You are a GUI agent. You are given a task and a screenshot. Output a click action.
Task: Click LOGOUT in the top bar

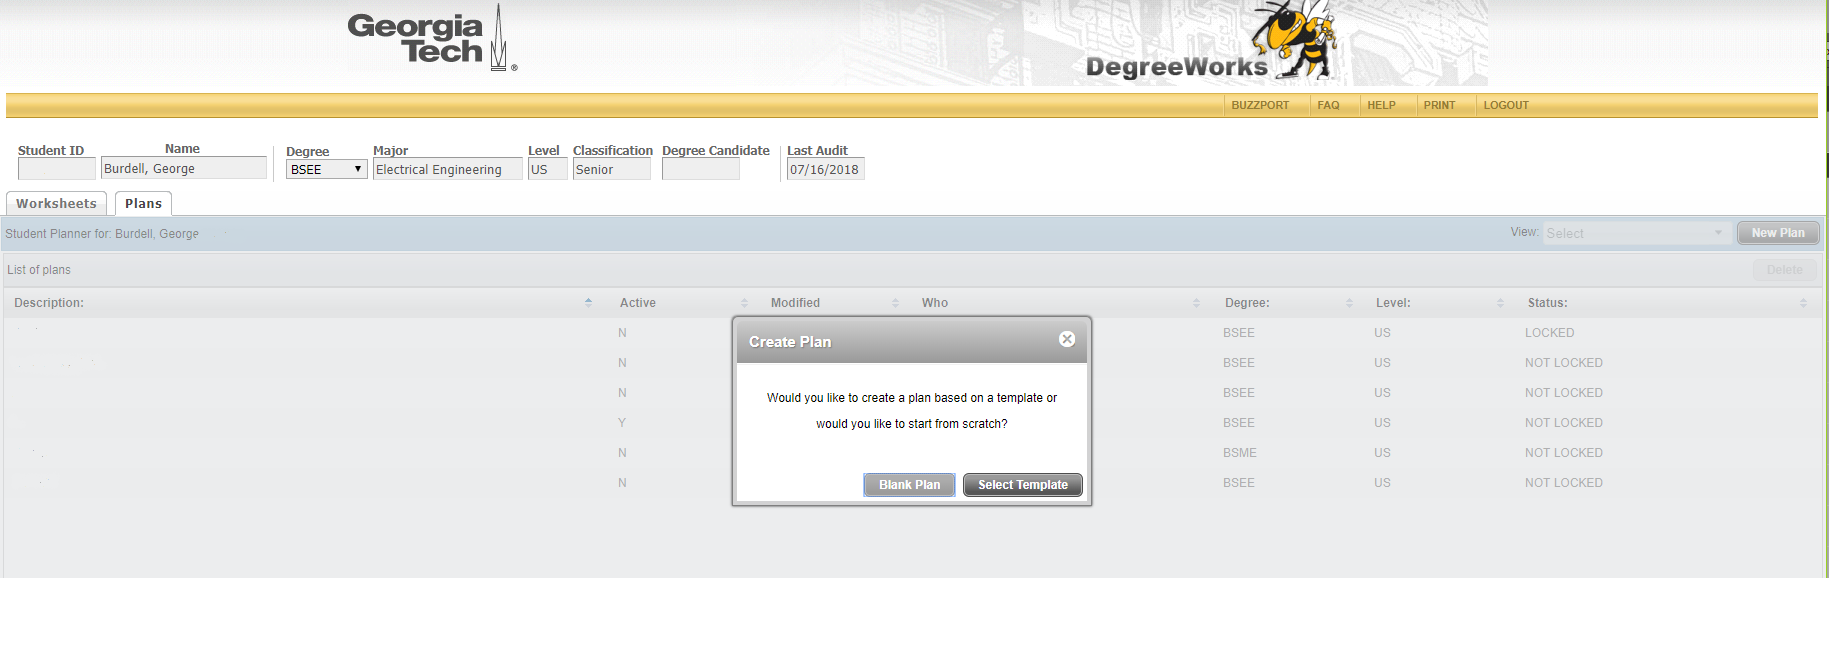[1506, 105]
